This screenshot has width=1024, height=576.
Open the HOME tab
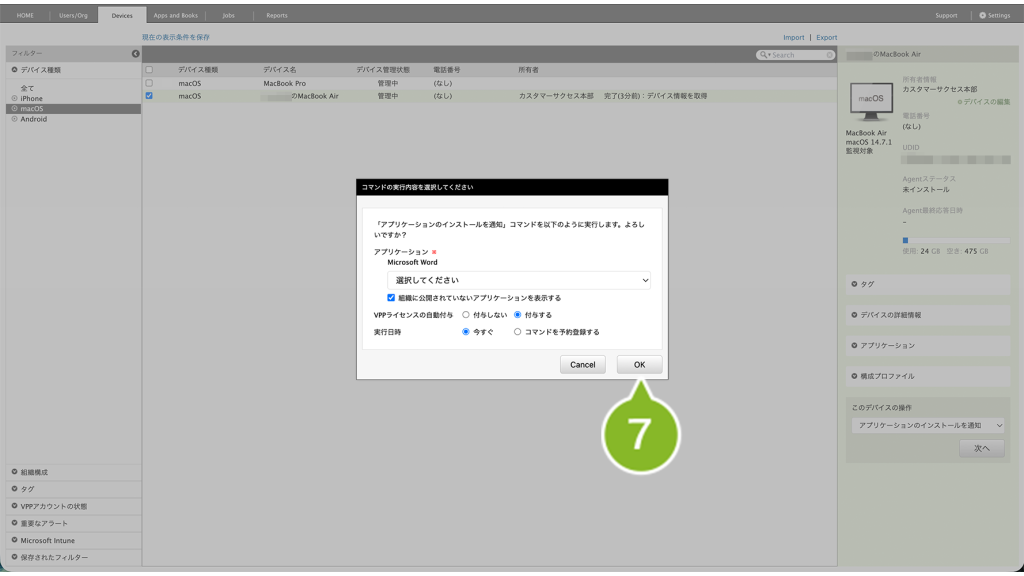coord(25,15)
